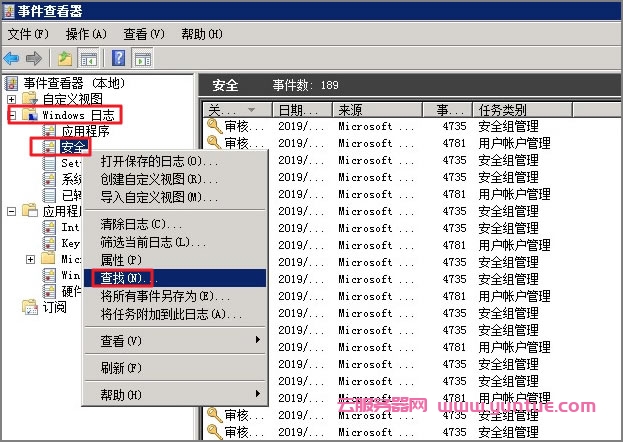Click the 来源 column header
The height and width of the screenshot is (442, 623).
(375, 110)
